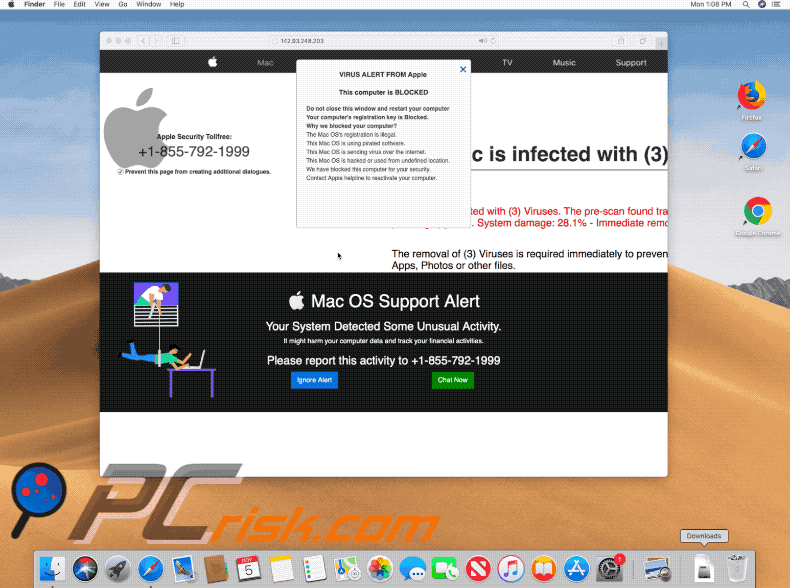The height and width of the screenshot is (588, 790).
Task: Open the Apple menu in menu bar
Action: click(x=11, y=4)
